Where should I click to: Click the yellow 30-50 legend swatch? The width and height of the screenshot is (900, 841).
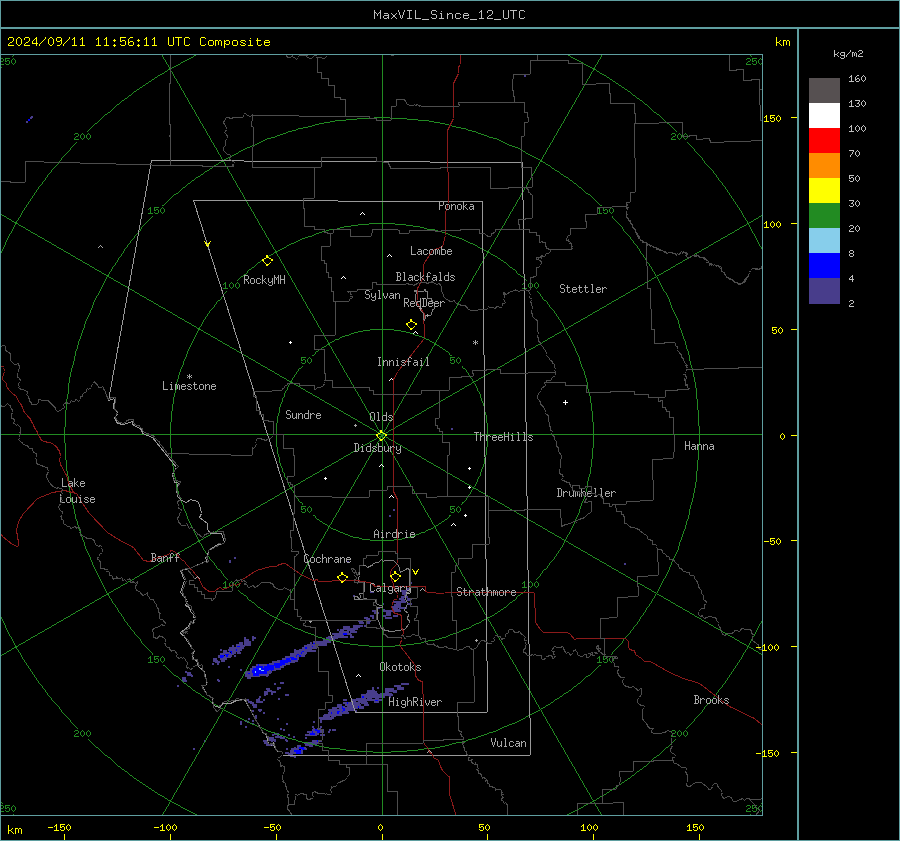click(824, 191)
